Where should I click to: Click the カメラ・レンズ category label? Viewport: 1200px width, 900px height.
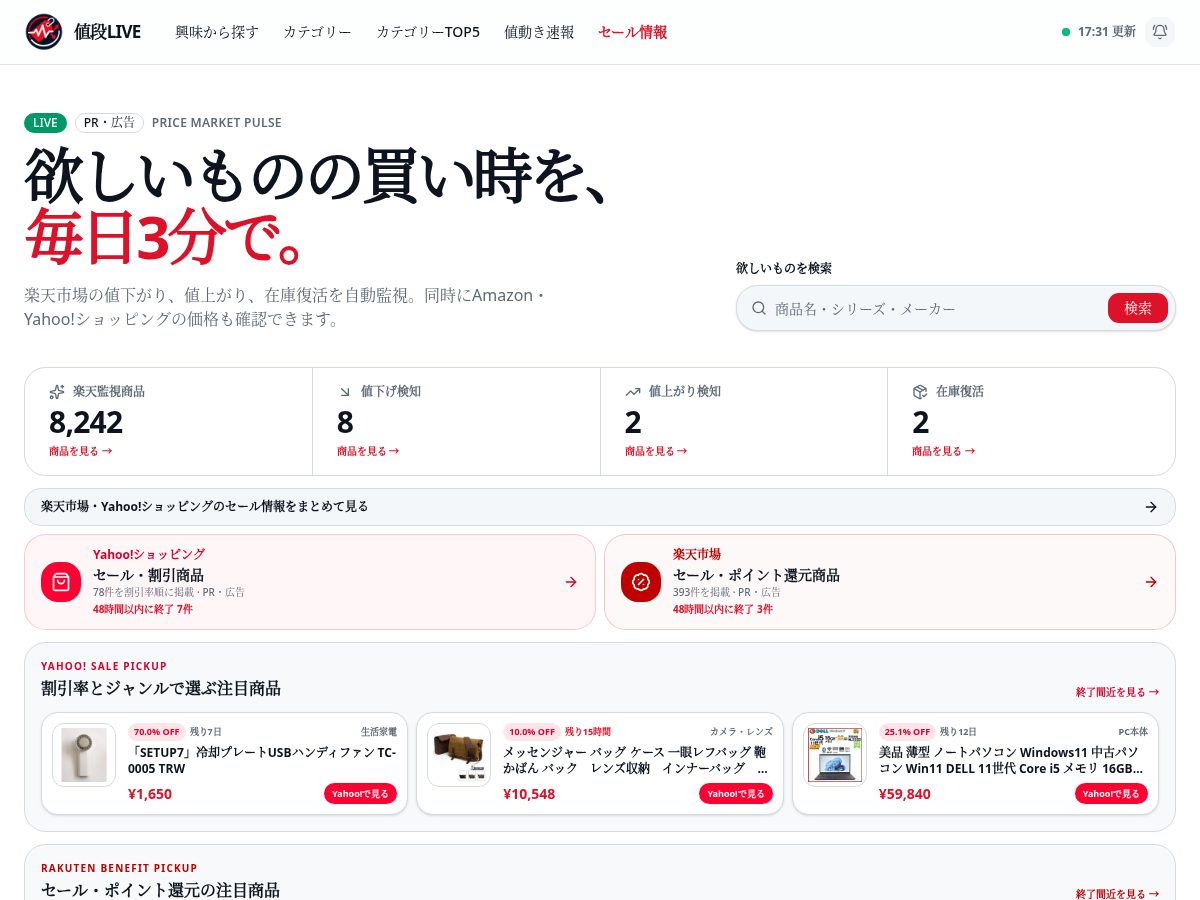[741, 731]
